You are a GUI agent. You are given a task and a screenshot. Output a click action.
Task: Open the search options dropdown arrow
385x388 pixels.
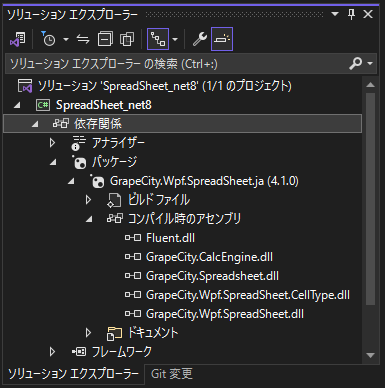[x=370, y=63]
